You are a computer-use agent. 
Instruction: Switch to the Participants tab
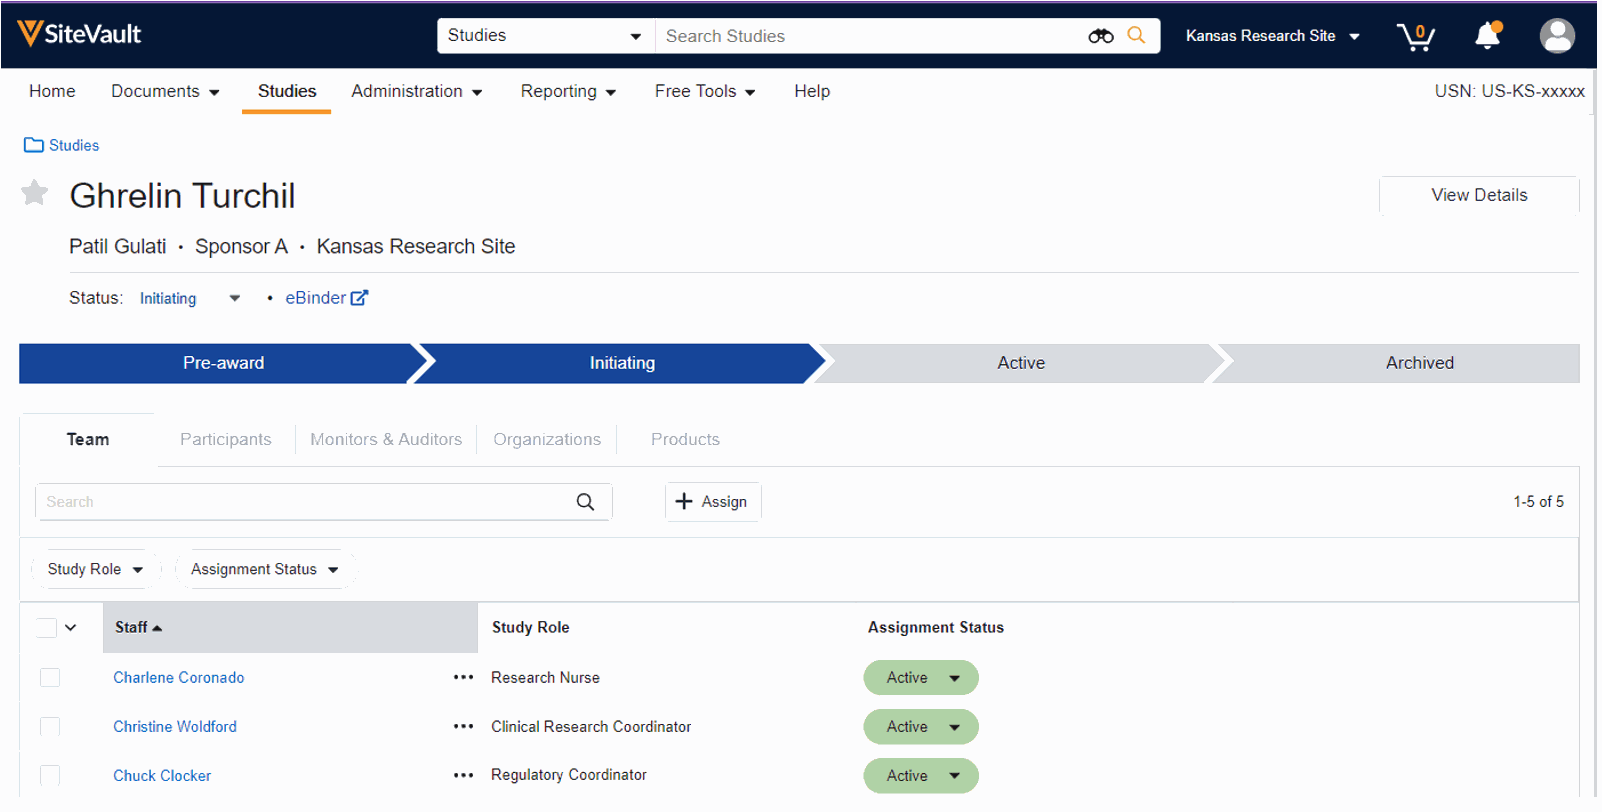pos(225,439)
